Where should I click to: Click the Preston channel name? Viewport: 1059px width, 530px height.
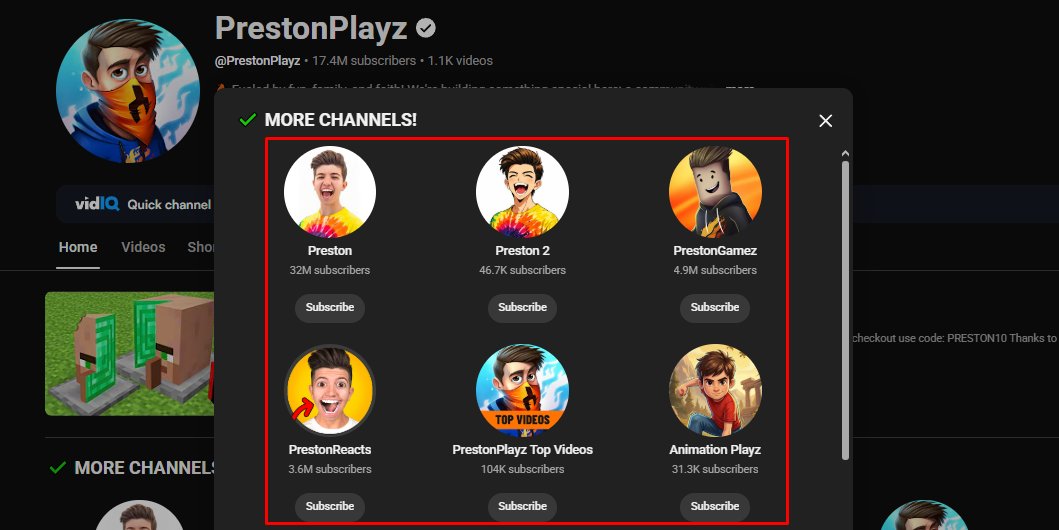[330, 250]
